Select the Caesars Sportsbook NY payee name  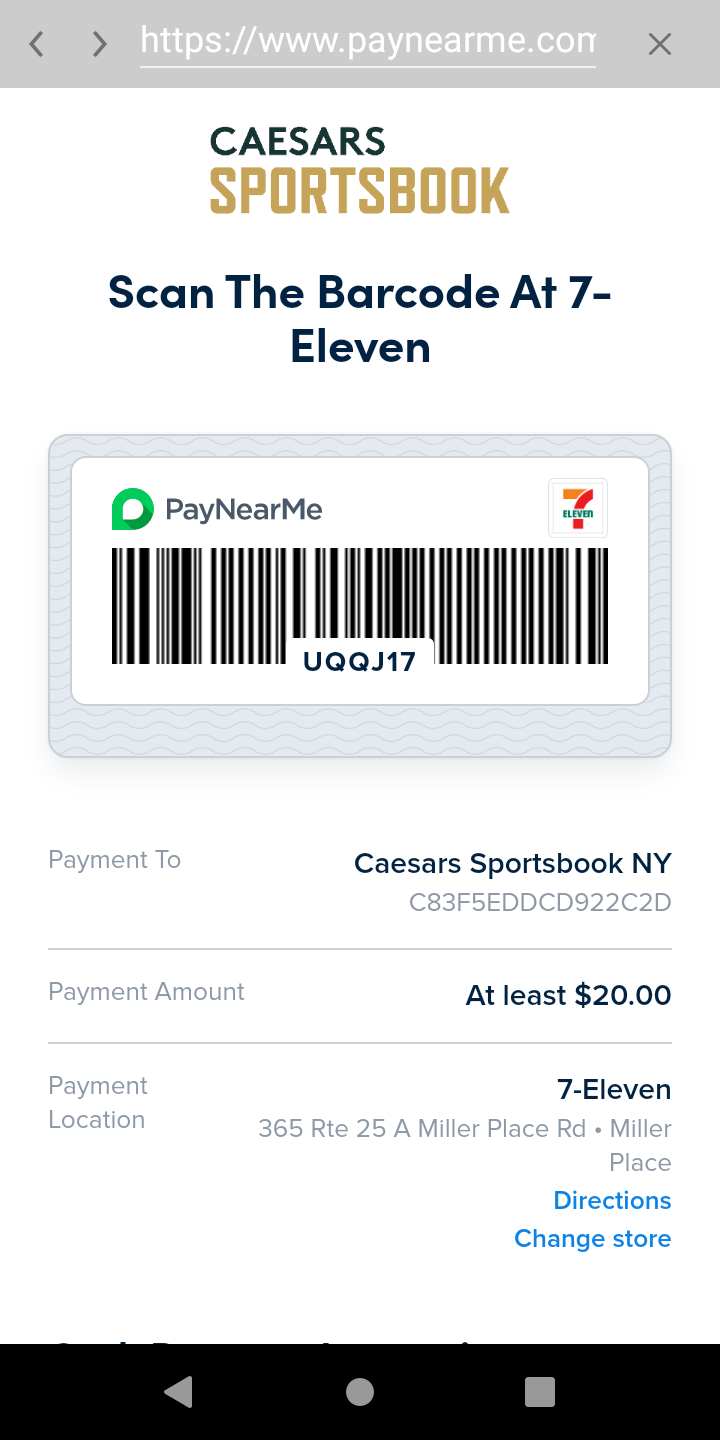[x=513, y=863]
